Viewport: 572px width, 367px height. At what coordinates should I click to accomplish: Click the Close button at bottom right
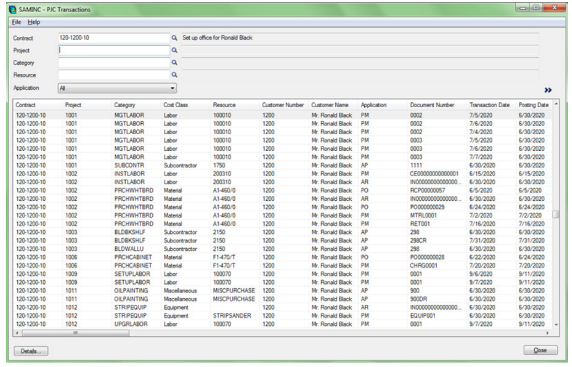540,350
